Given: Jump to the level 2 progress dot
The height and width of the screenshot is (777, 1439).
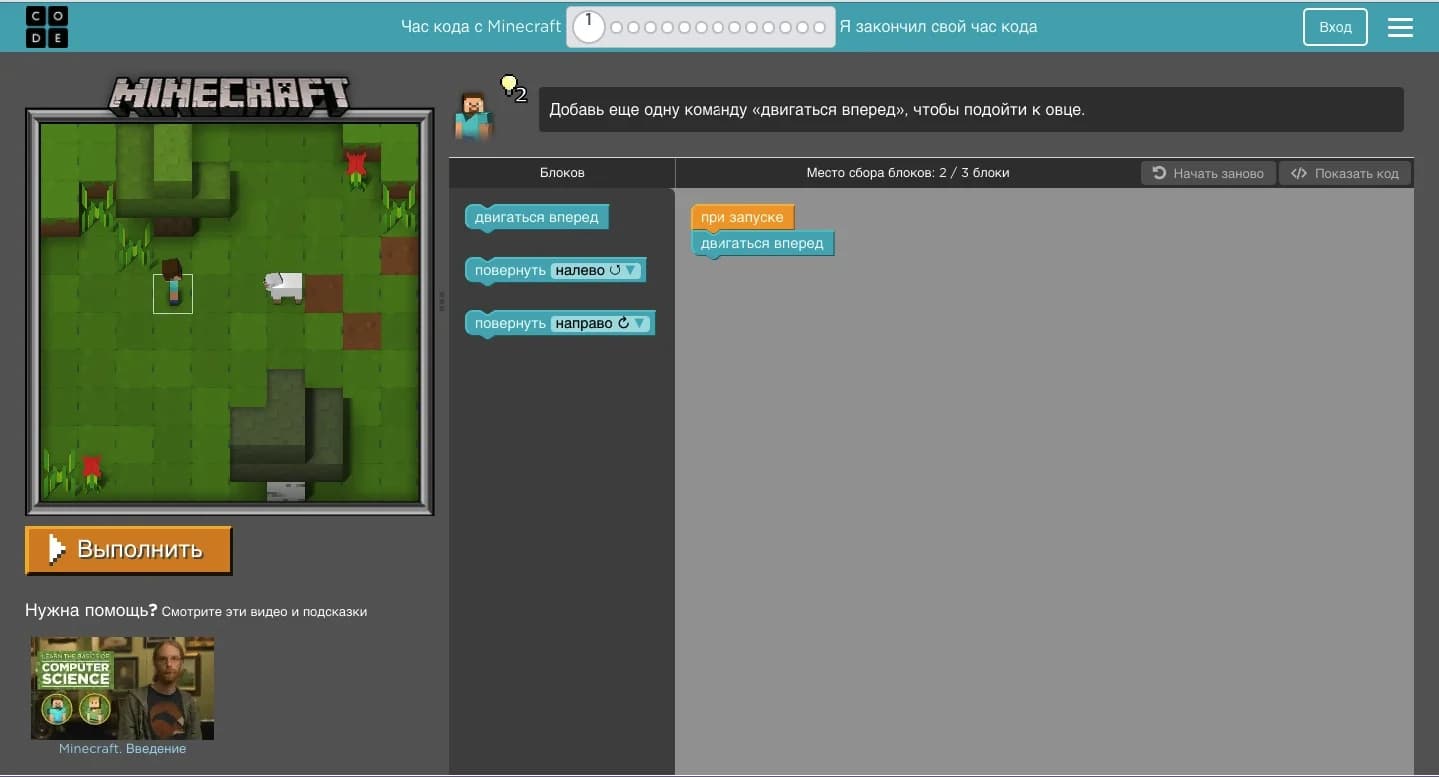Looking at the screenshot, I should (616, 28).
